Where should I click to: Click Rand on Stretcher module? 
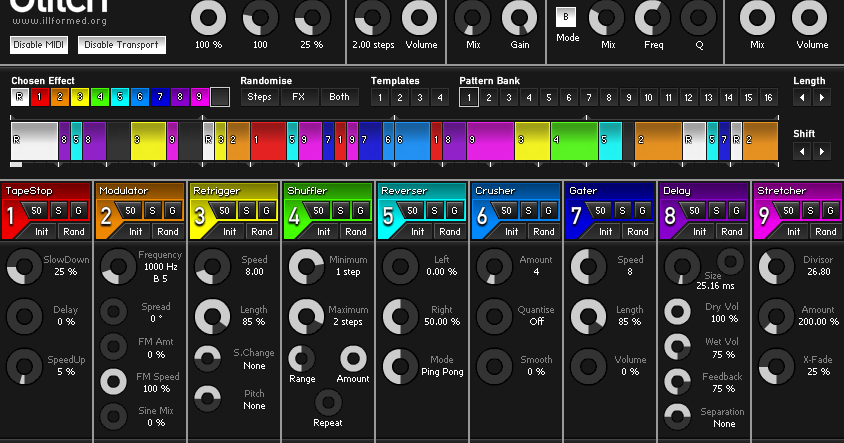point(826,231)
